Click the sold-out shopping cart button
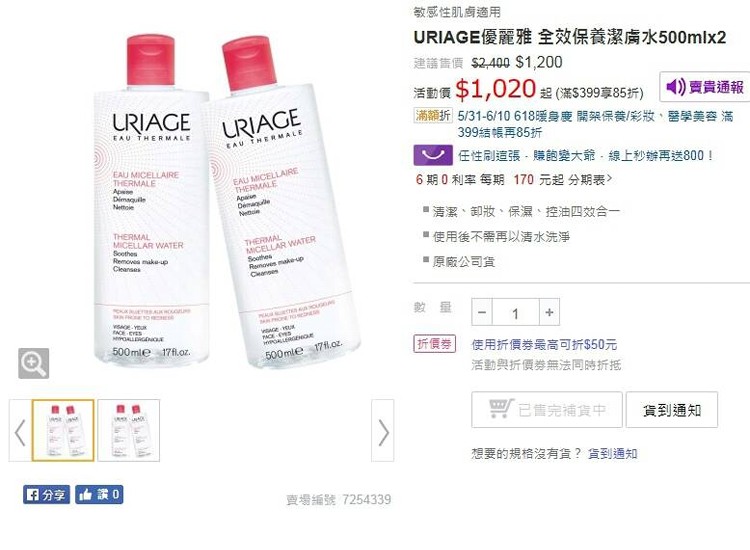 pyautogui.click(x=547, y=410)
